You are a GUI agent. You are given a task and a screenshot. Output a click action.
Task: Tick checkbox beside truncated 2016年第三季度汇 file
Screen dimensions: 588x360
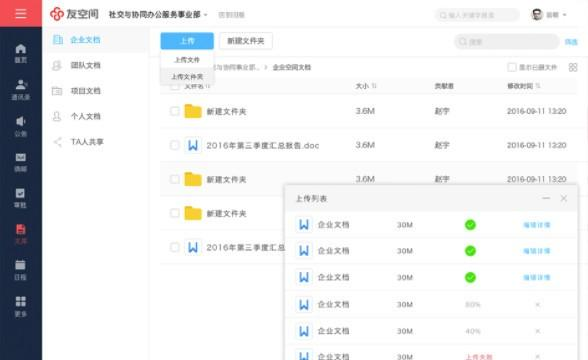pos(174,247)
